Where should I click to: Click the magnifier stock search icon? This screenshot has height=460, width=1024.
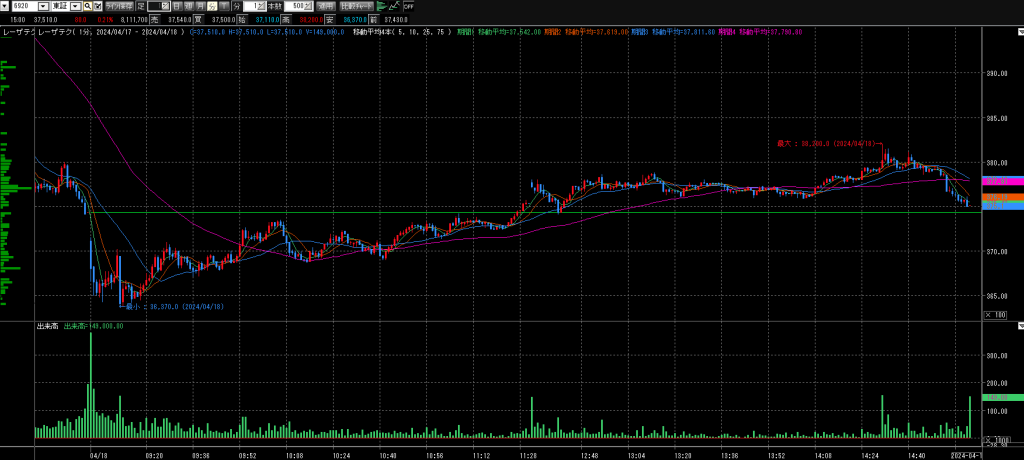pyautogui.click(x=87, y=6)
